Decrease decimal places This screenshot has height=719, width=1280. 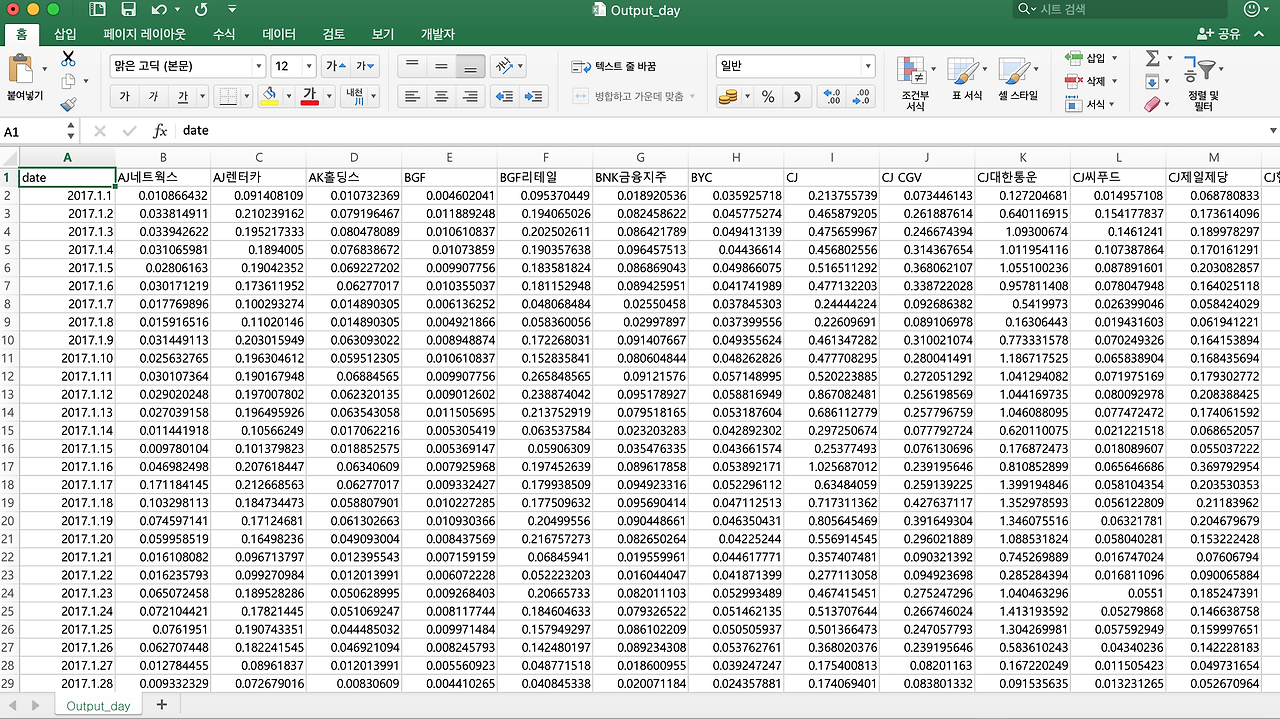coord(863,97)
